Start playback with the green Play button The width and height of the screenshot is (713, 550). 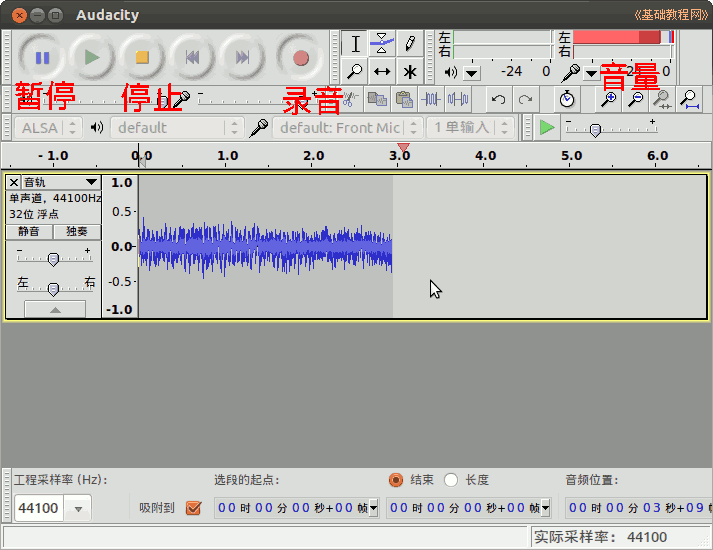click(92, 58)
